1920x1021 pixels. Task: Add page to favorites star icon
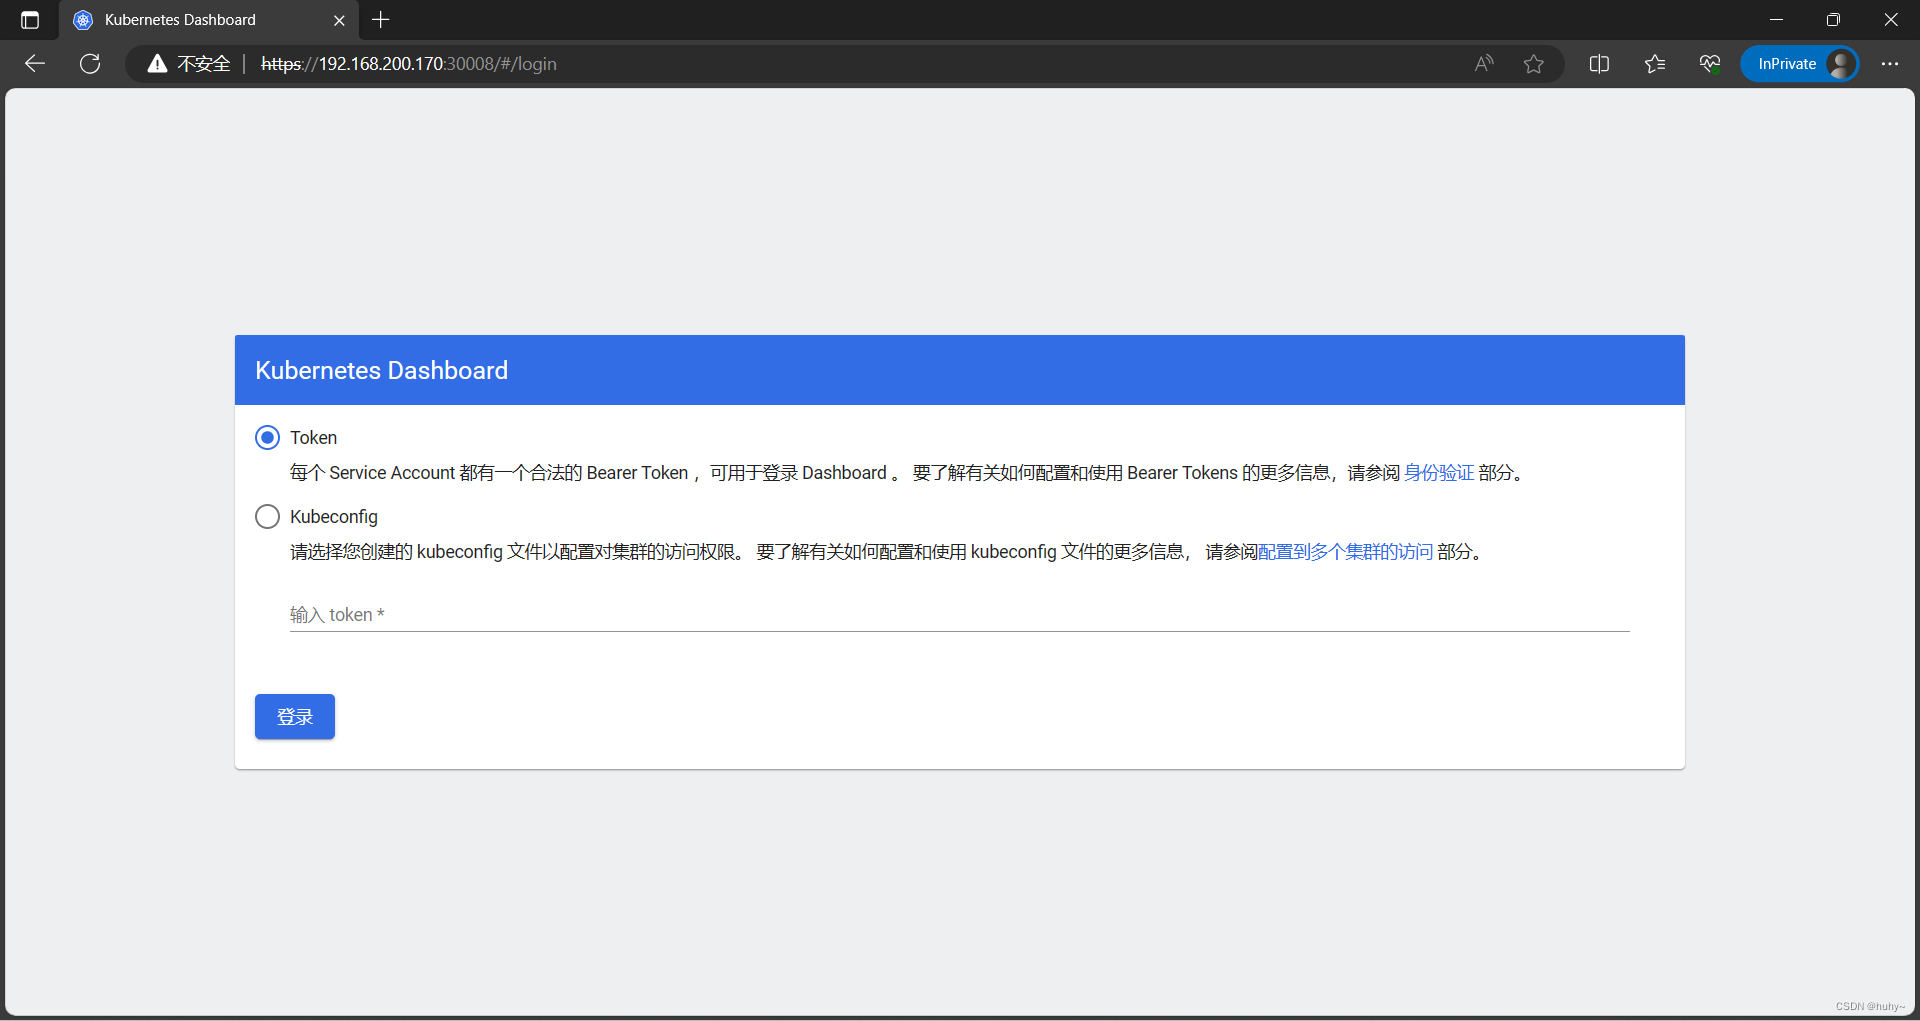click(x=1534, y=64)
